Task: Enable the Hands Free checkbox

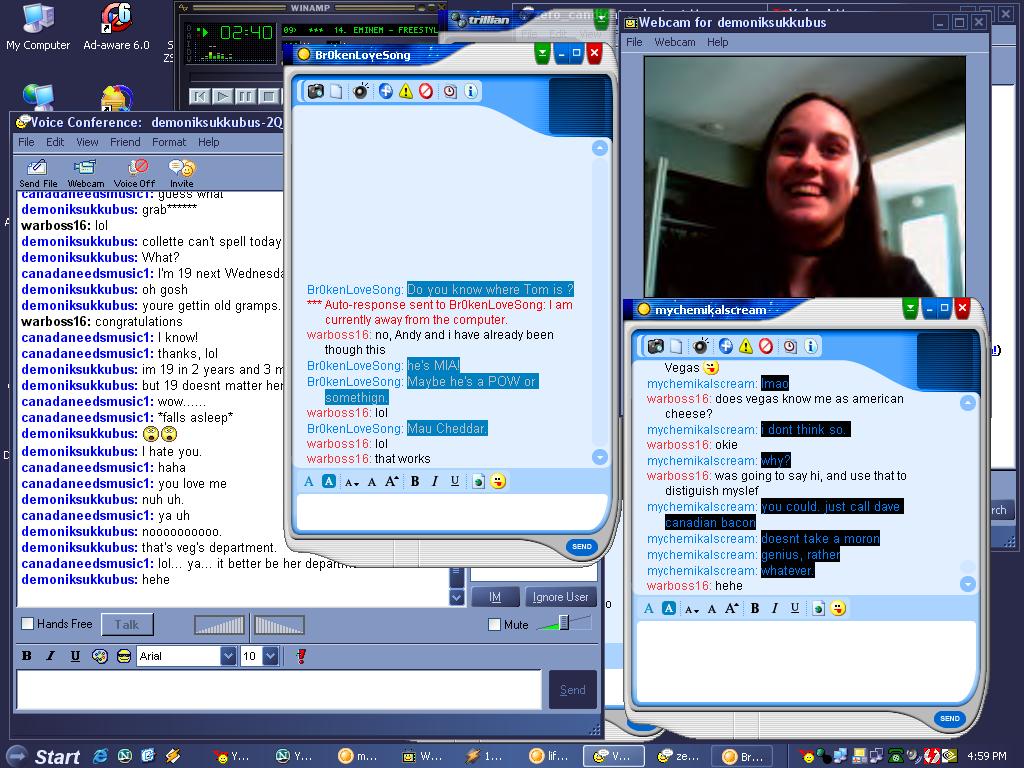Action: coord(27,624)
